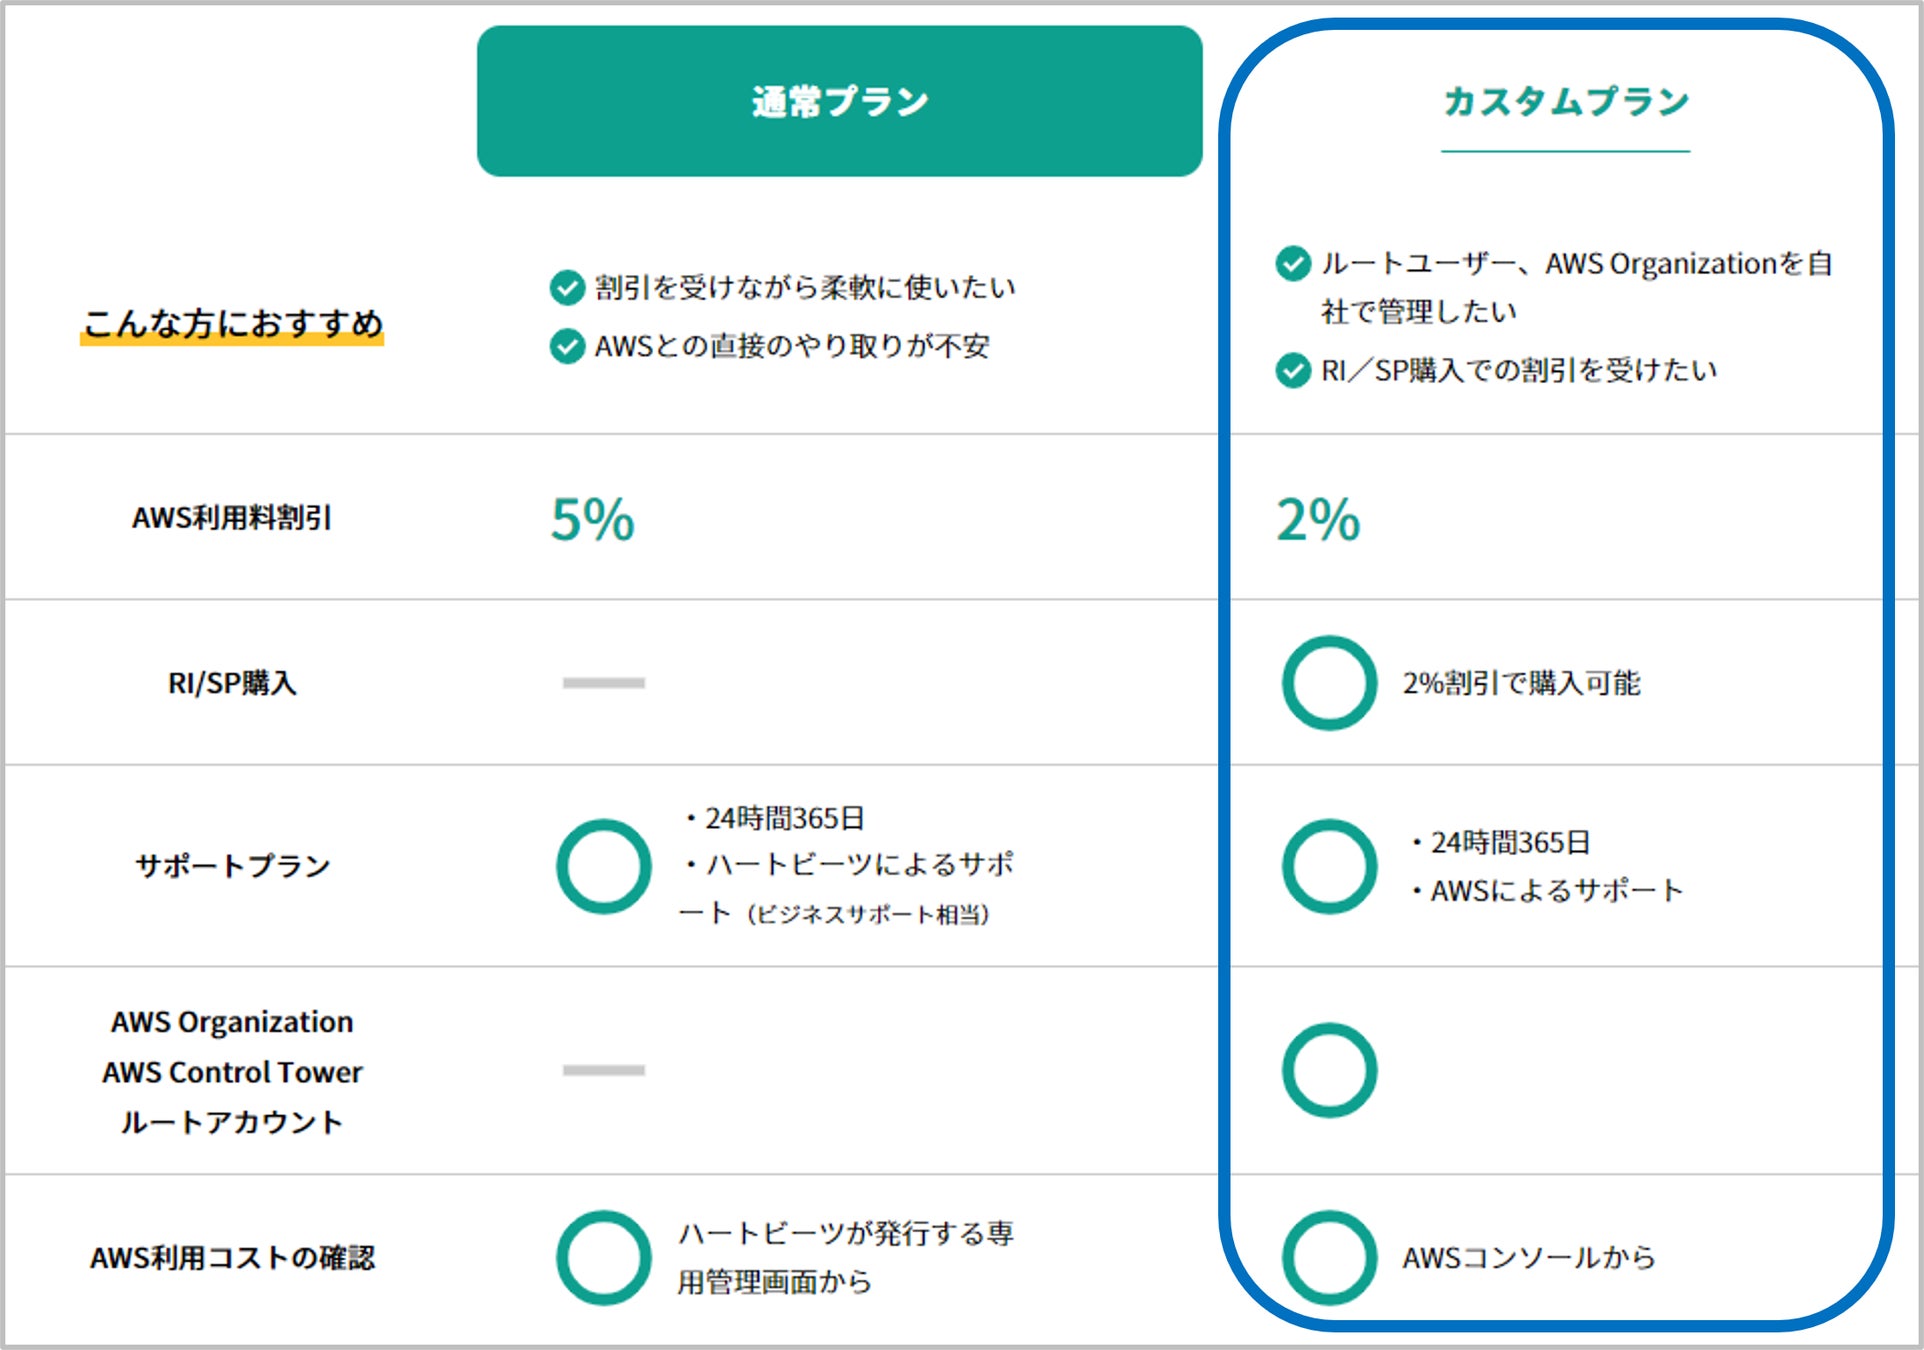Image resolution: width=1924 pixels, height=1350 pixels.
Task: Click the 通常プラン header button
Action: (839, 101)
